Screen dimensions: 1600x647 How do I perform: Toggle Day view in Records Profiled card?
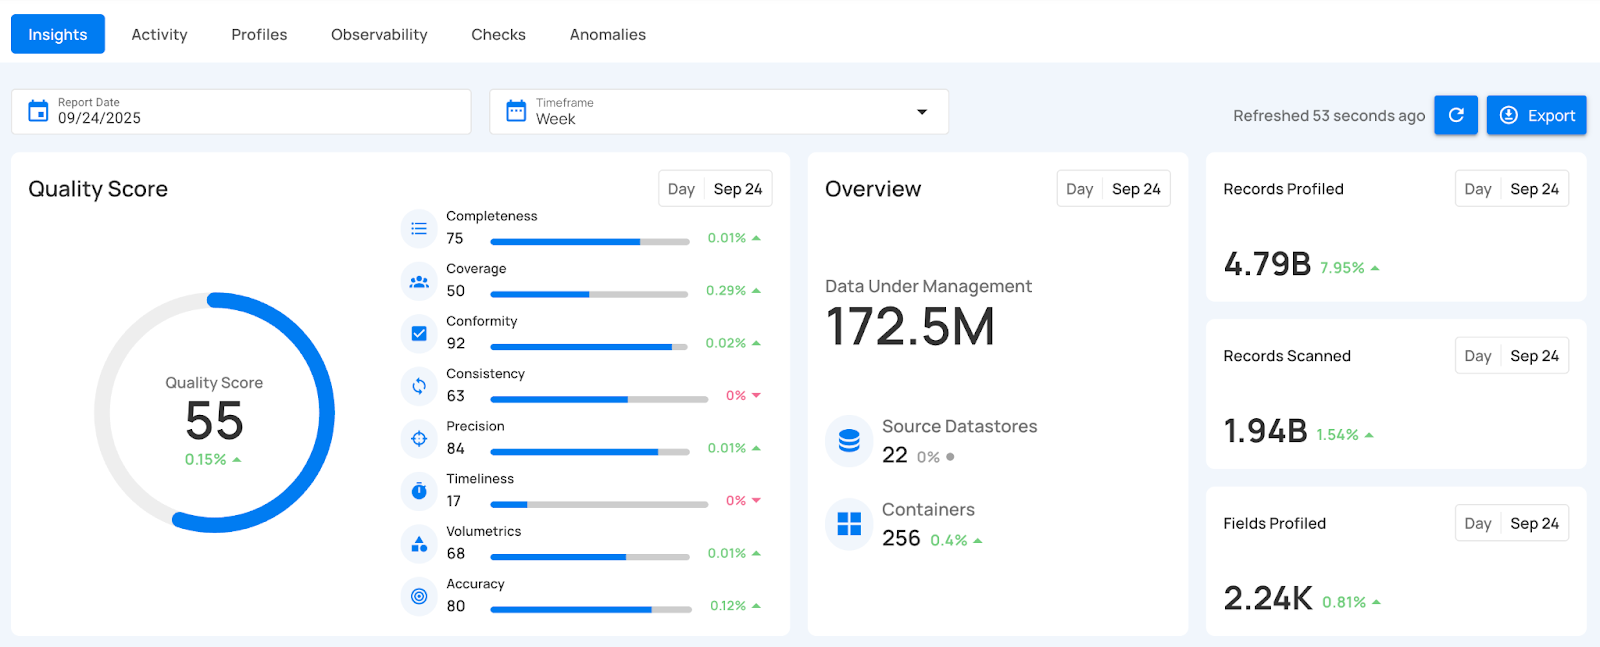(x=1477, y=189)
